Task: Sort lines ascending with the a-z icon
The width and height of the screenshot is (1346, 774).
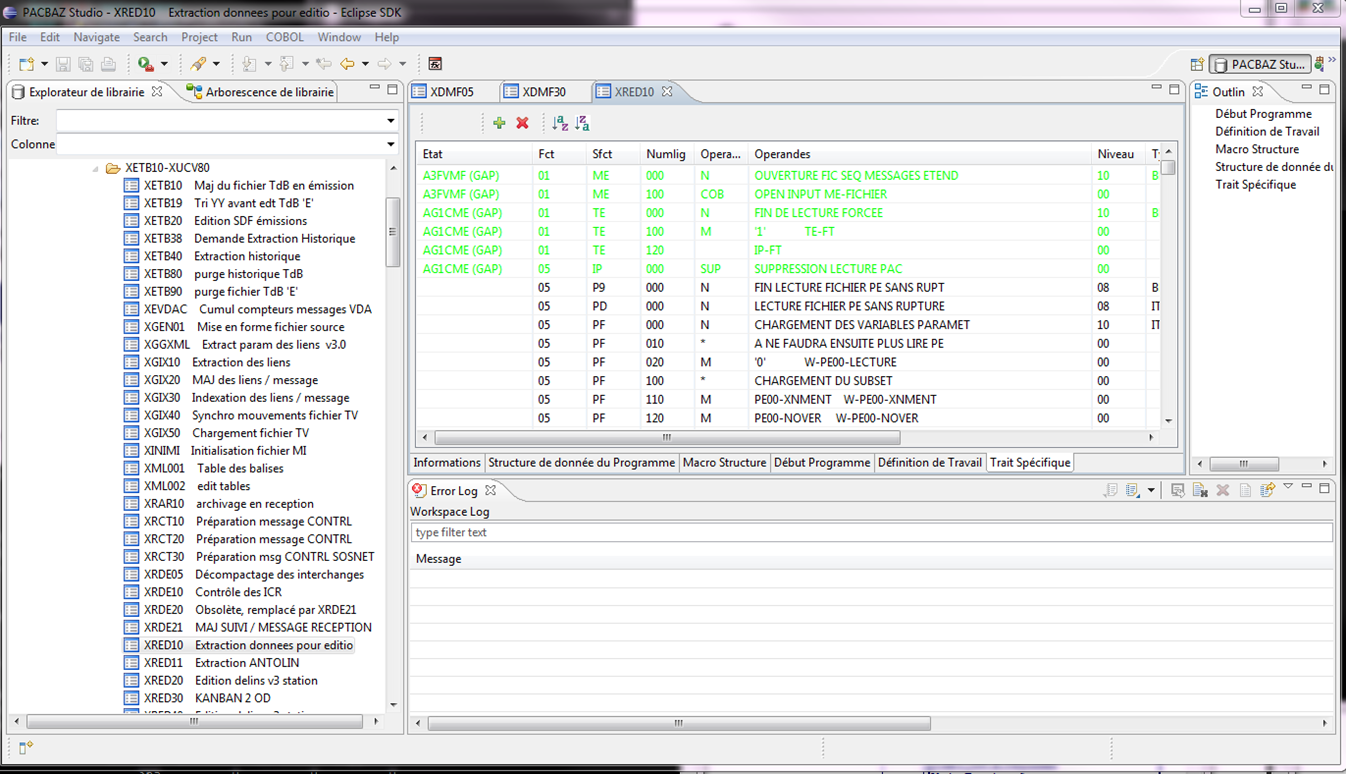Action: coord(559,123)
